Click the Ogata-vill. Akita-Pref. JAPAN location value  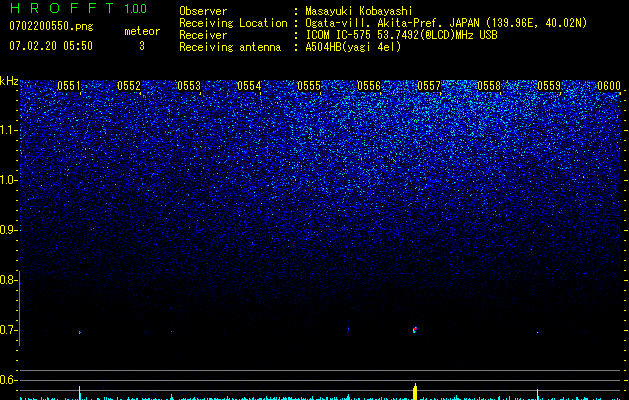tap(446, 23)
